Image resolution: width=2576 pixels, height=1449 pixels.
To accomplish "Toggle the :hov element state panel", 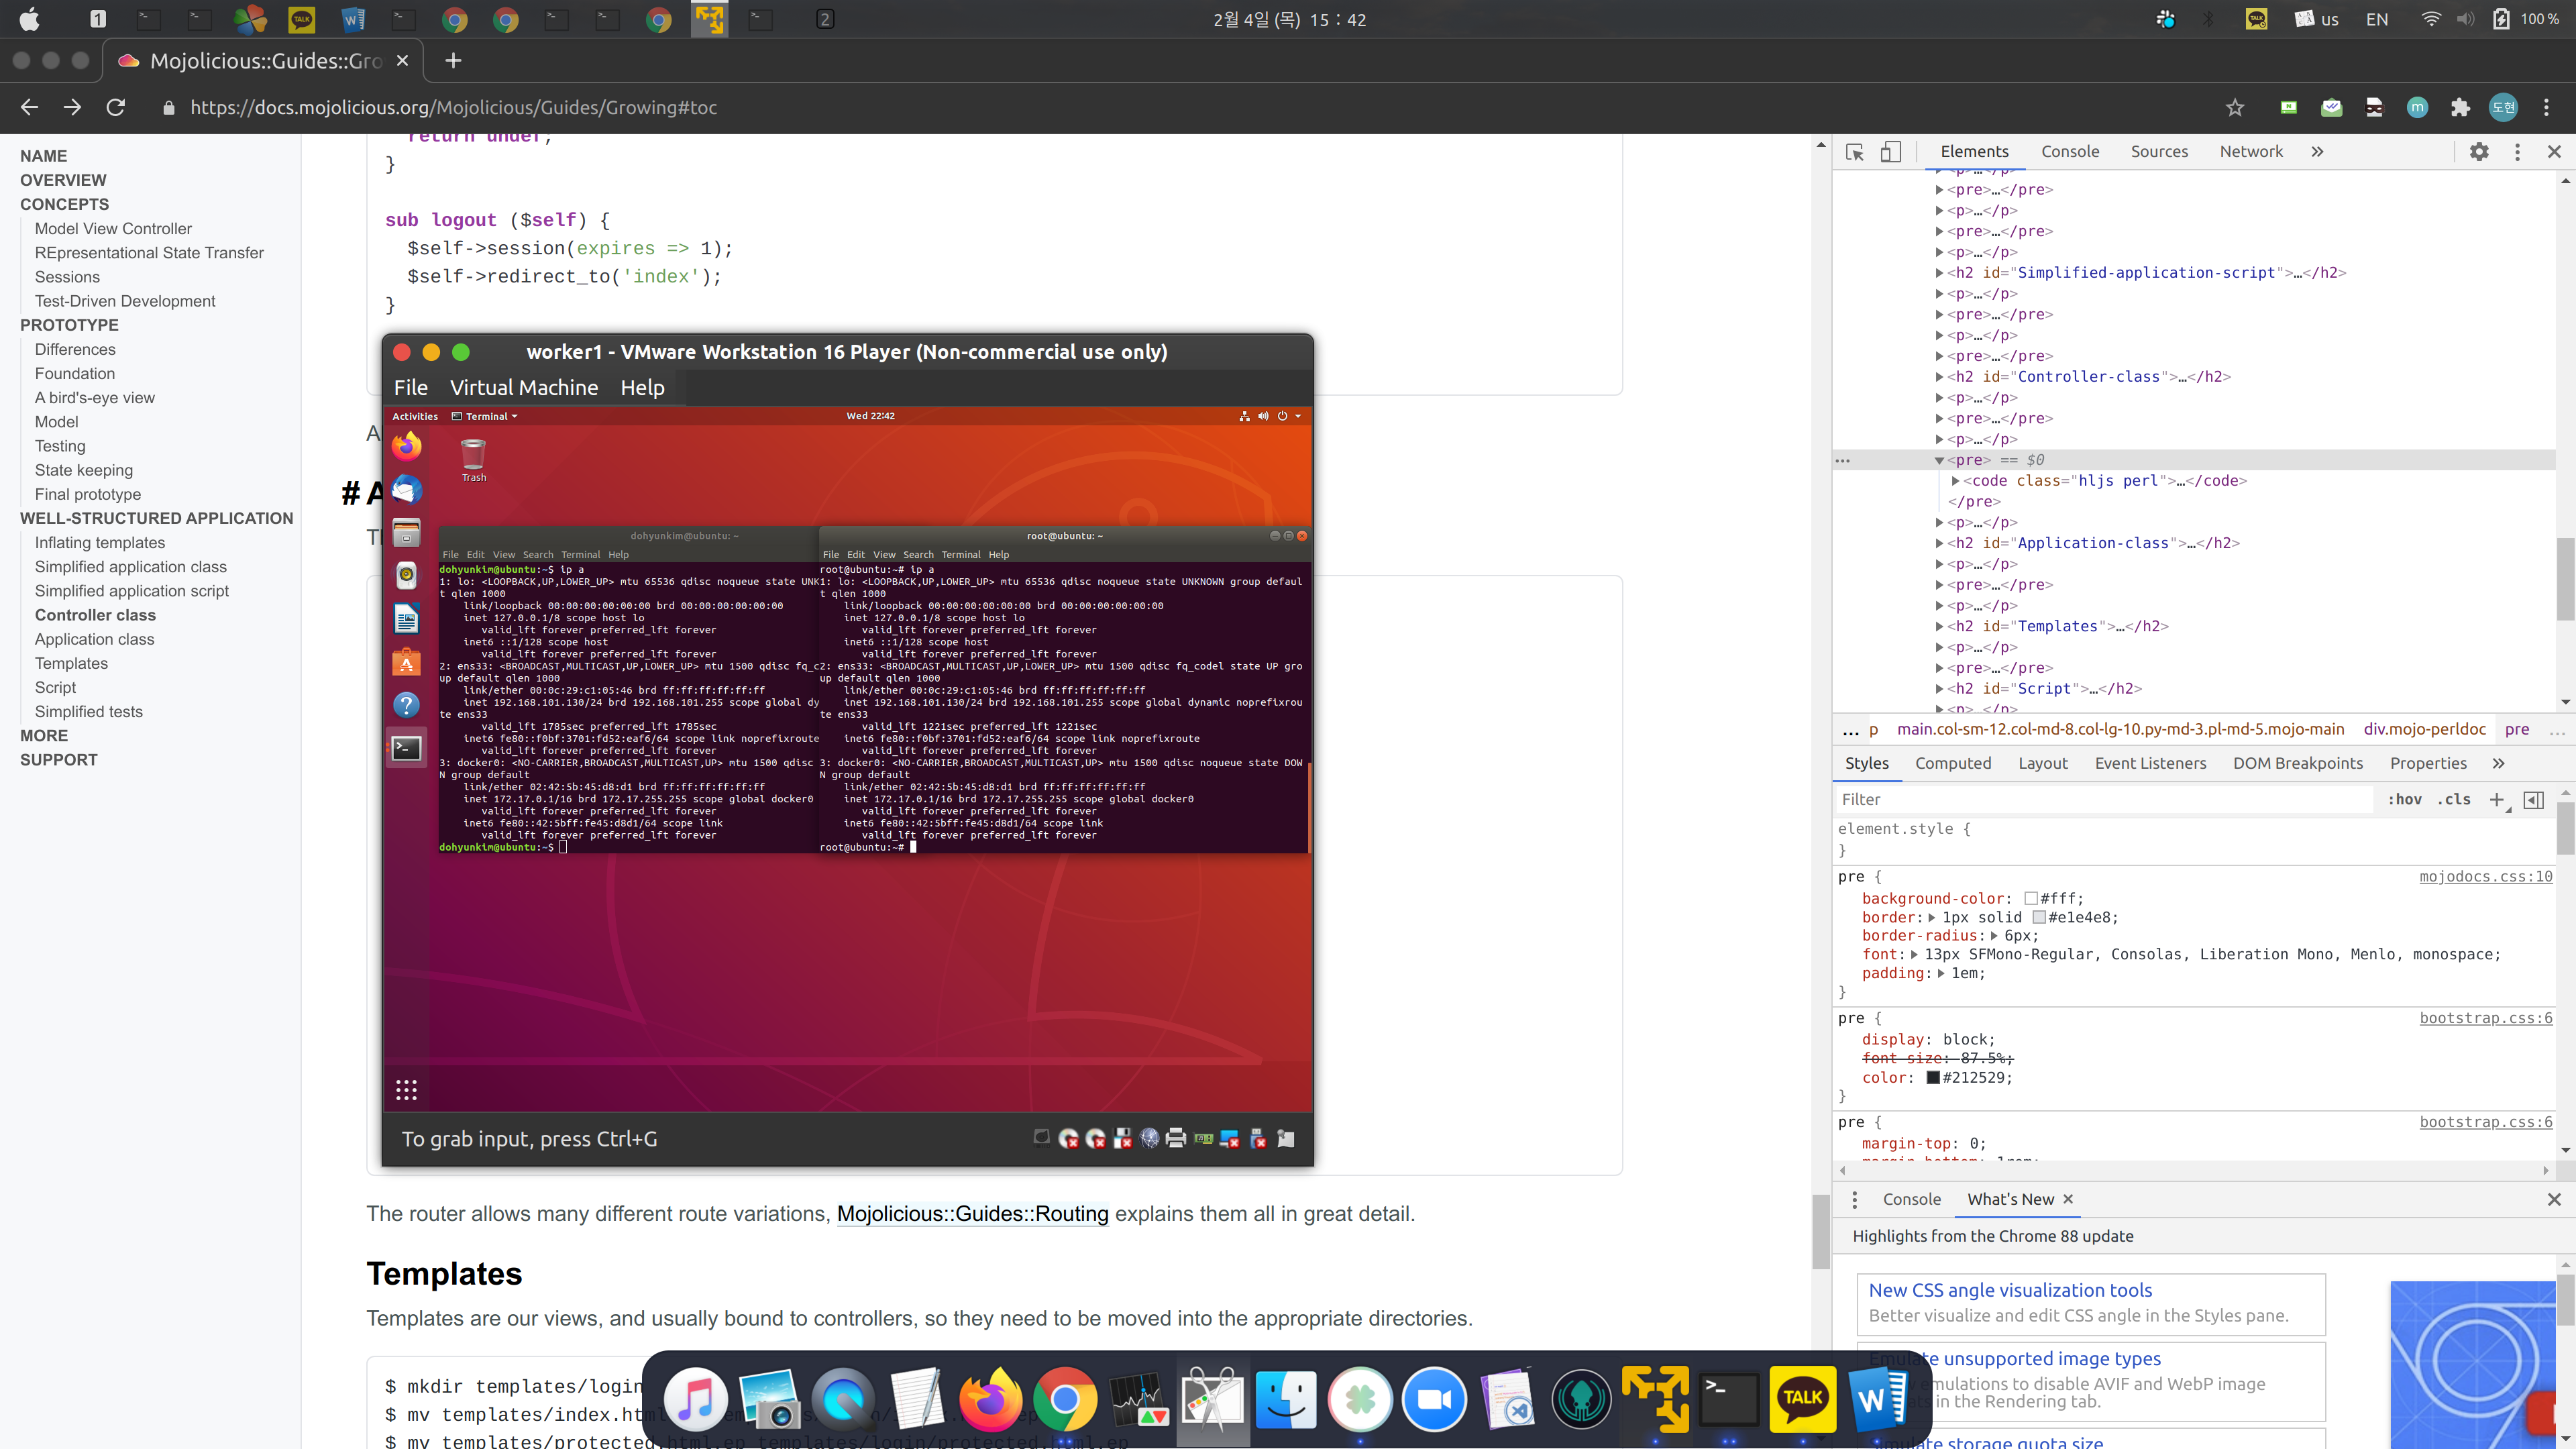I will pos(2404,799).
